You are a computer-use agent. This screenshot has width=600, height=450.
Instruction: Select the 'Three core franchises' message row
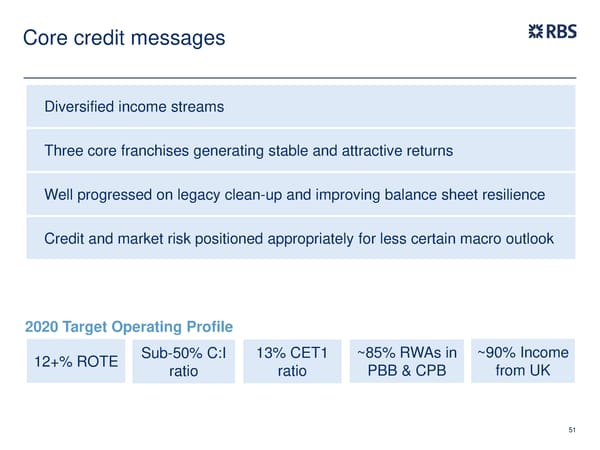[x=300, y=151]
